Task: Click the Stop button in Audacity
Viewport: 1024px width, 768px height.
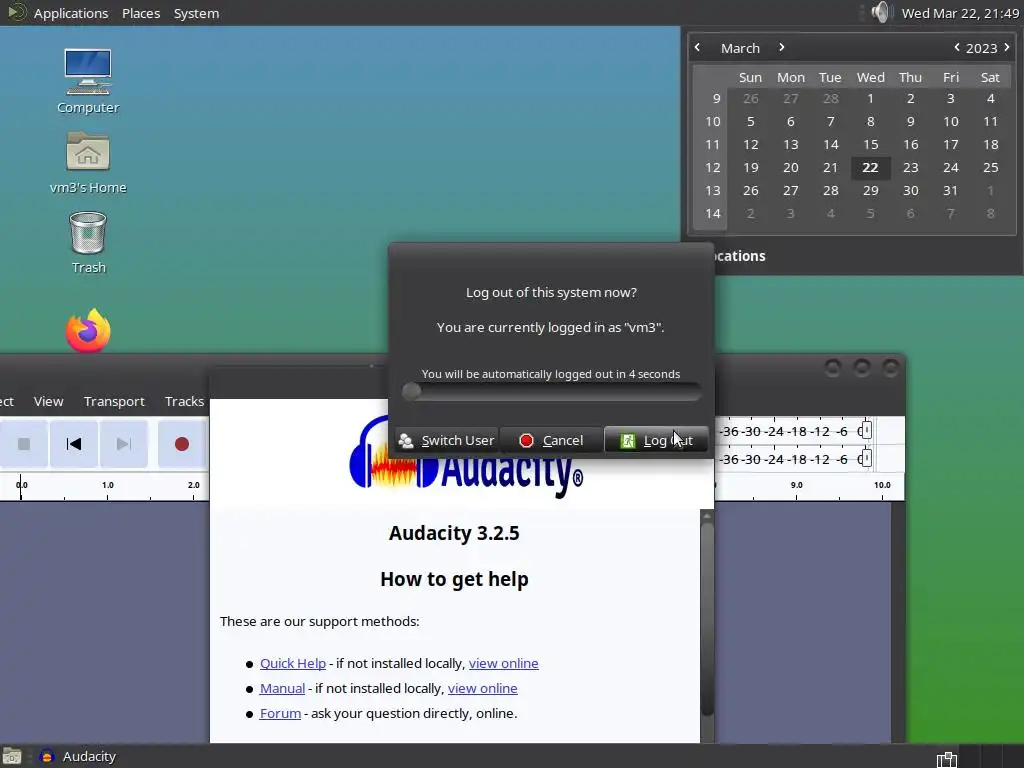Action: click(x=24, y=444)
